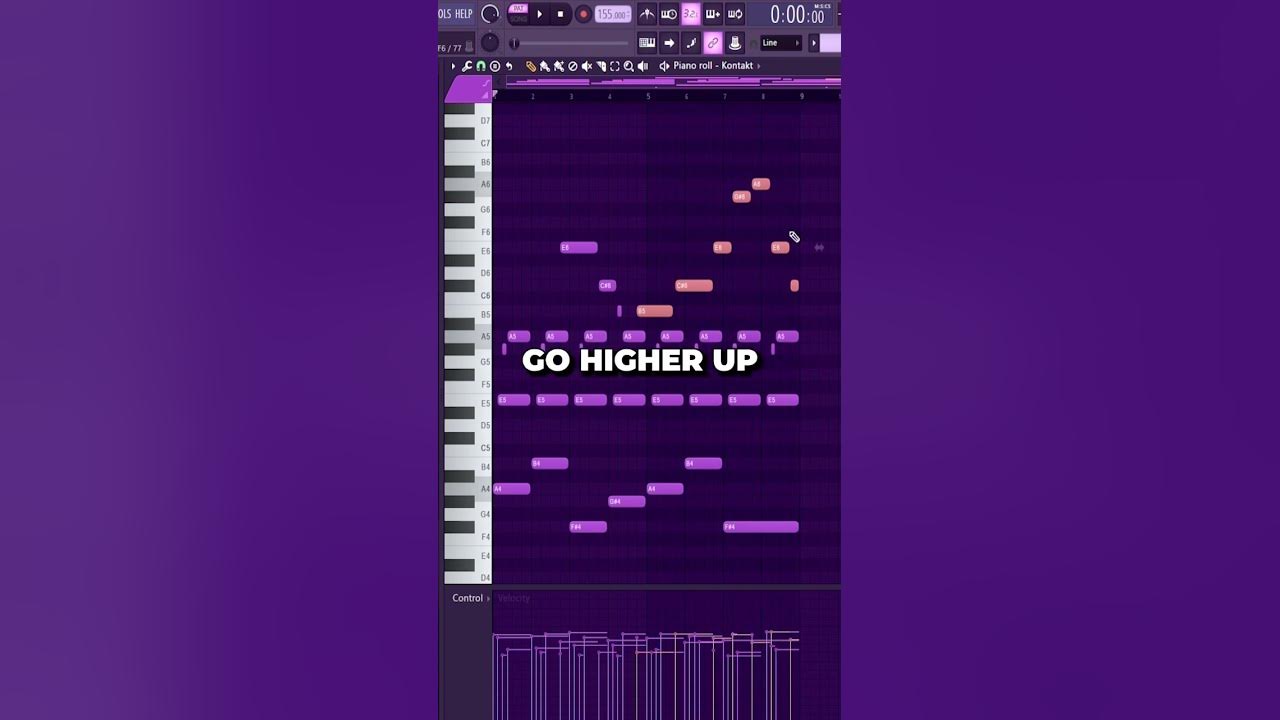Click the main volume knob
This screenshot has height=720, width=1280.
pos(490,14)
